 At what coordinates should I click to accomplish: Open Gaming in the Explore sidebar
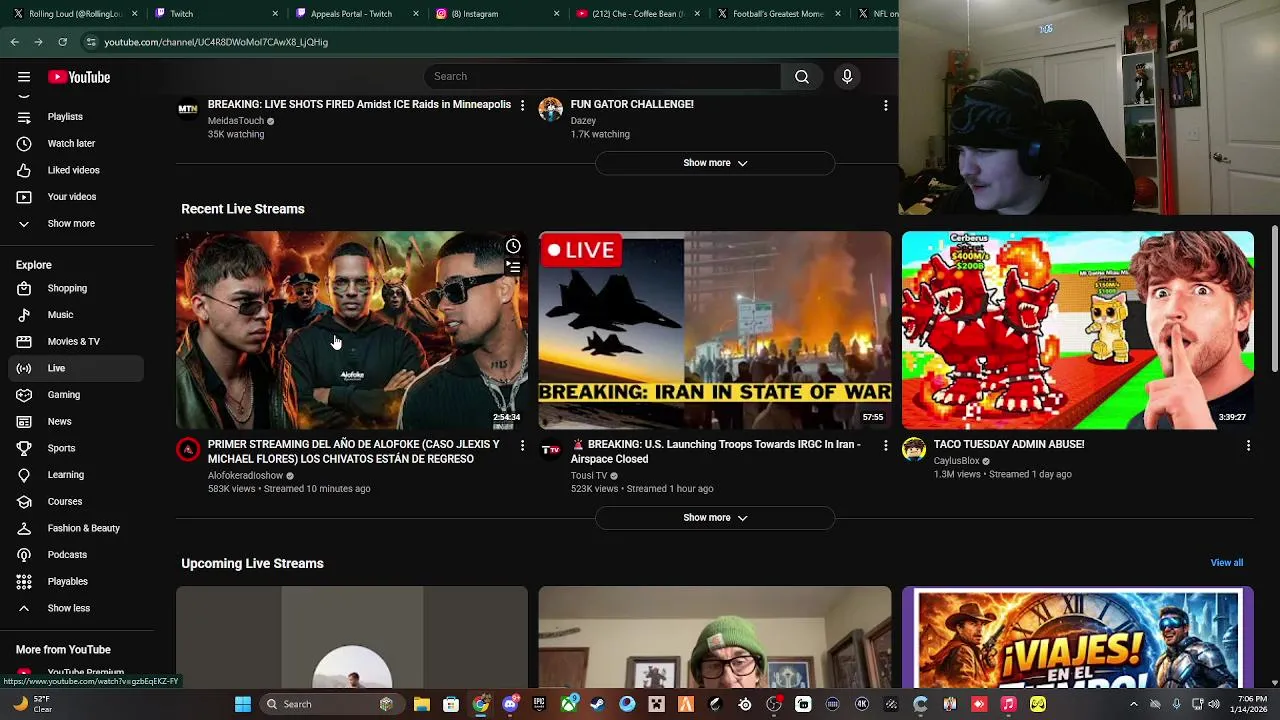click(75, 395)
